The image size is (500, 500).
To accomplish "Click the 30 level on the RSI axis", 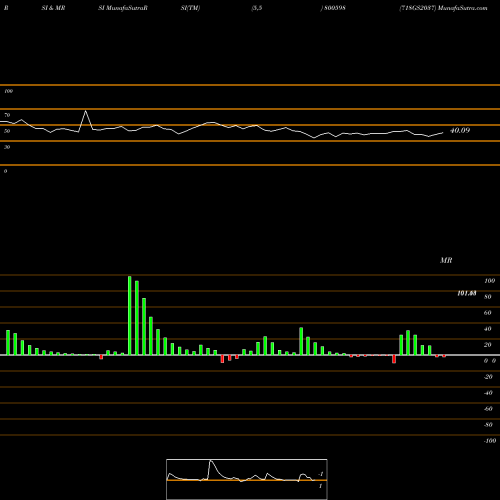I will tap(7, 147).
